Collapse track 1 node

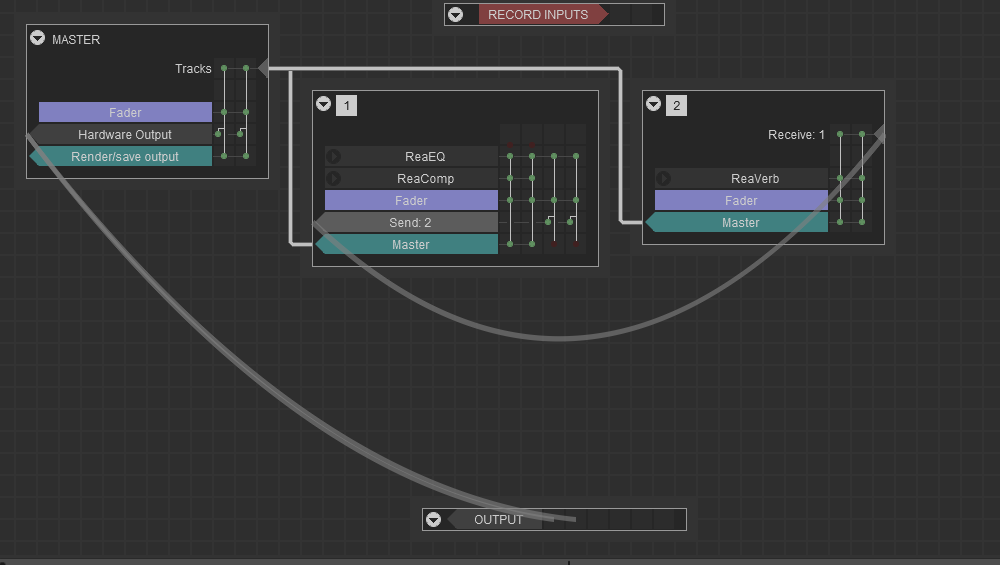pos(323,104)
